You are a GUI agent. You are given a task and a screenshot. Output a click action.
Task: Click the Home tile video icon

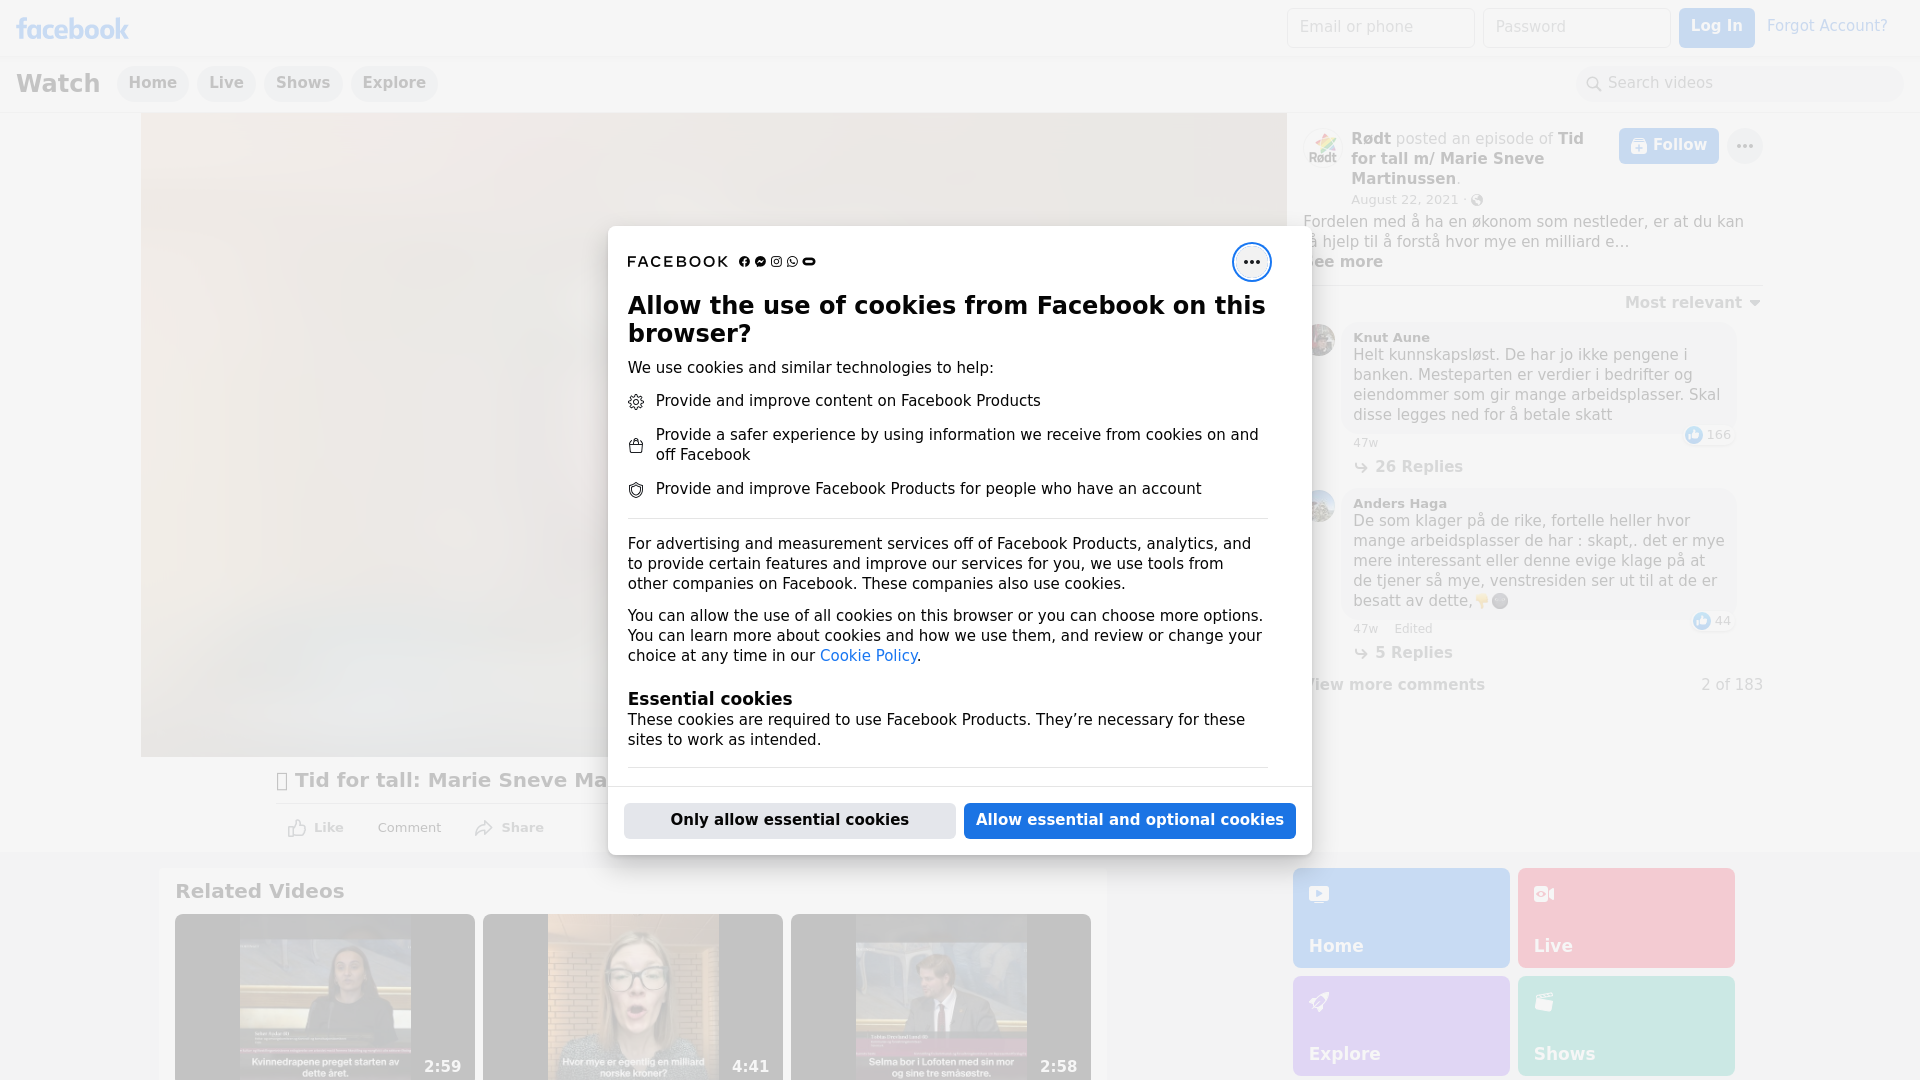point(1319,894)
